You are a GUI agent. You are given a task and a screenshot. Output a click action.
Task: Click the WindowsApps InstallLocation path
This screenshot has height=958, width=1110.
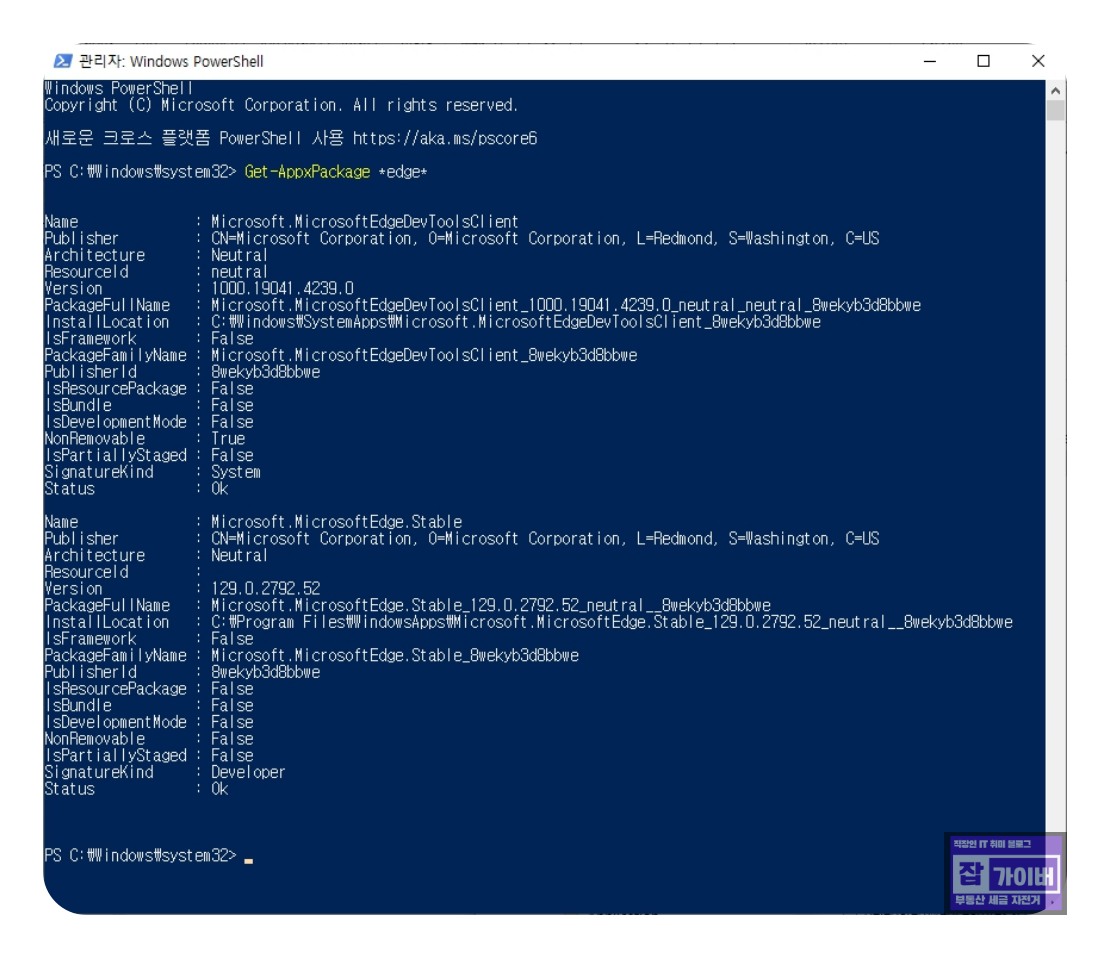[x=612, y=622]
